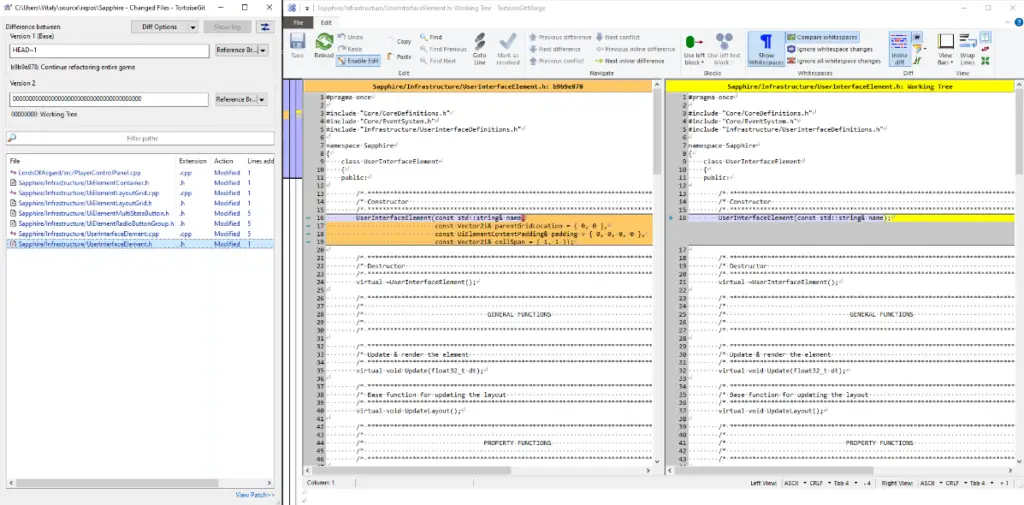Click Find Next in the ribbon
Image resolution: width=1024 pixels, height=505 pixels.
[438, 61]
